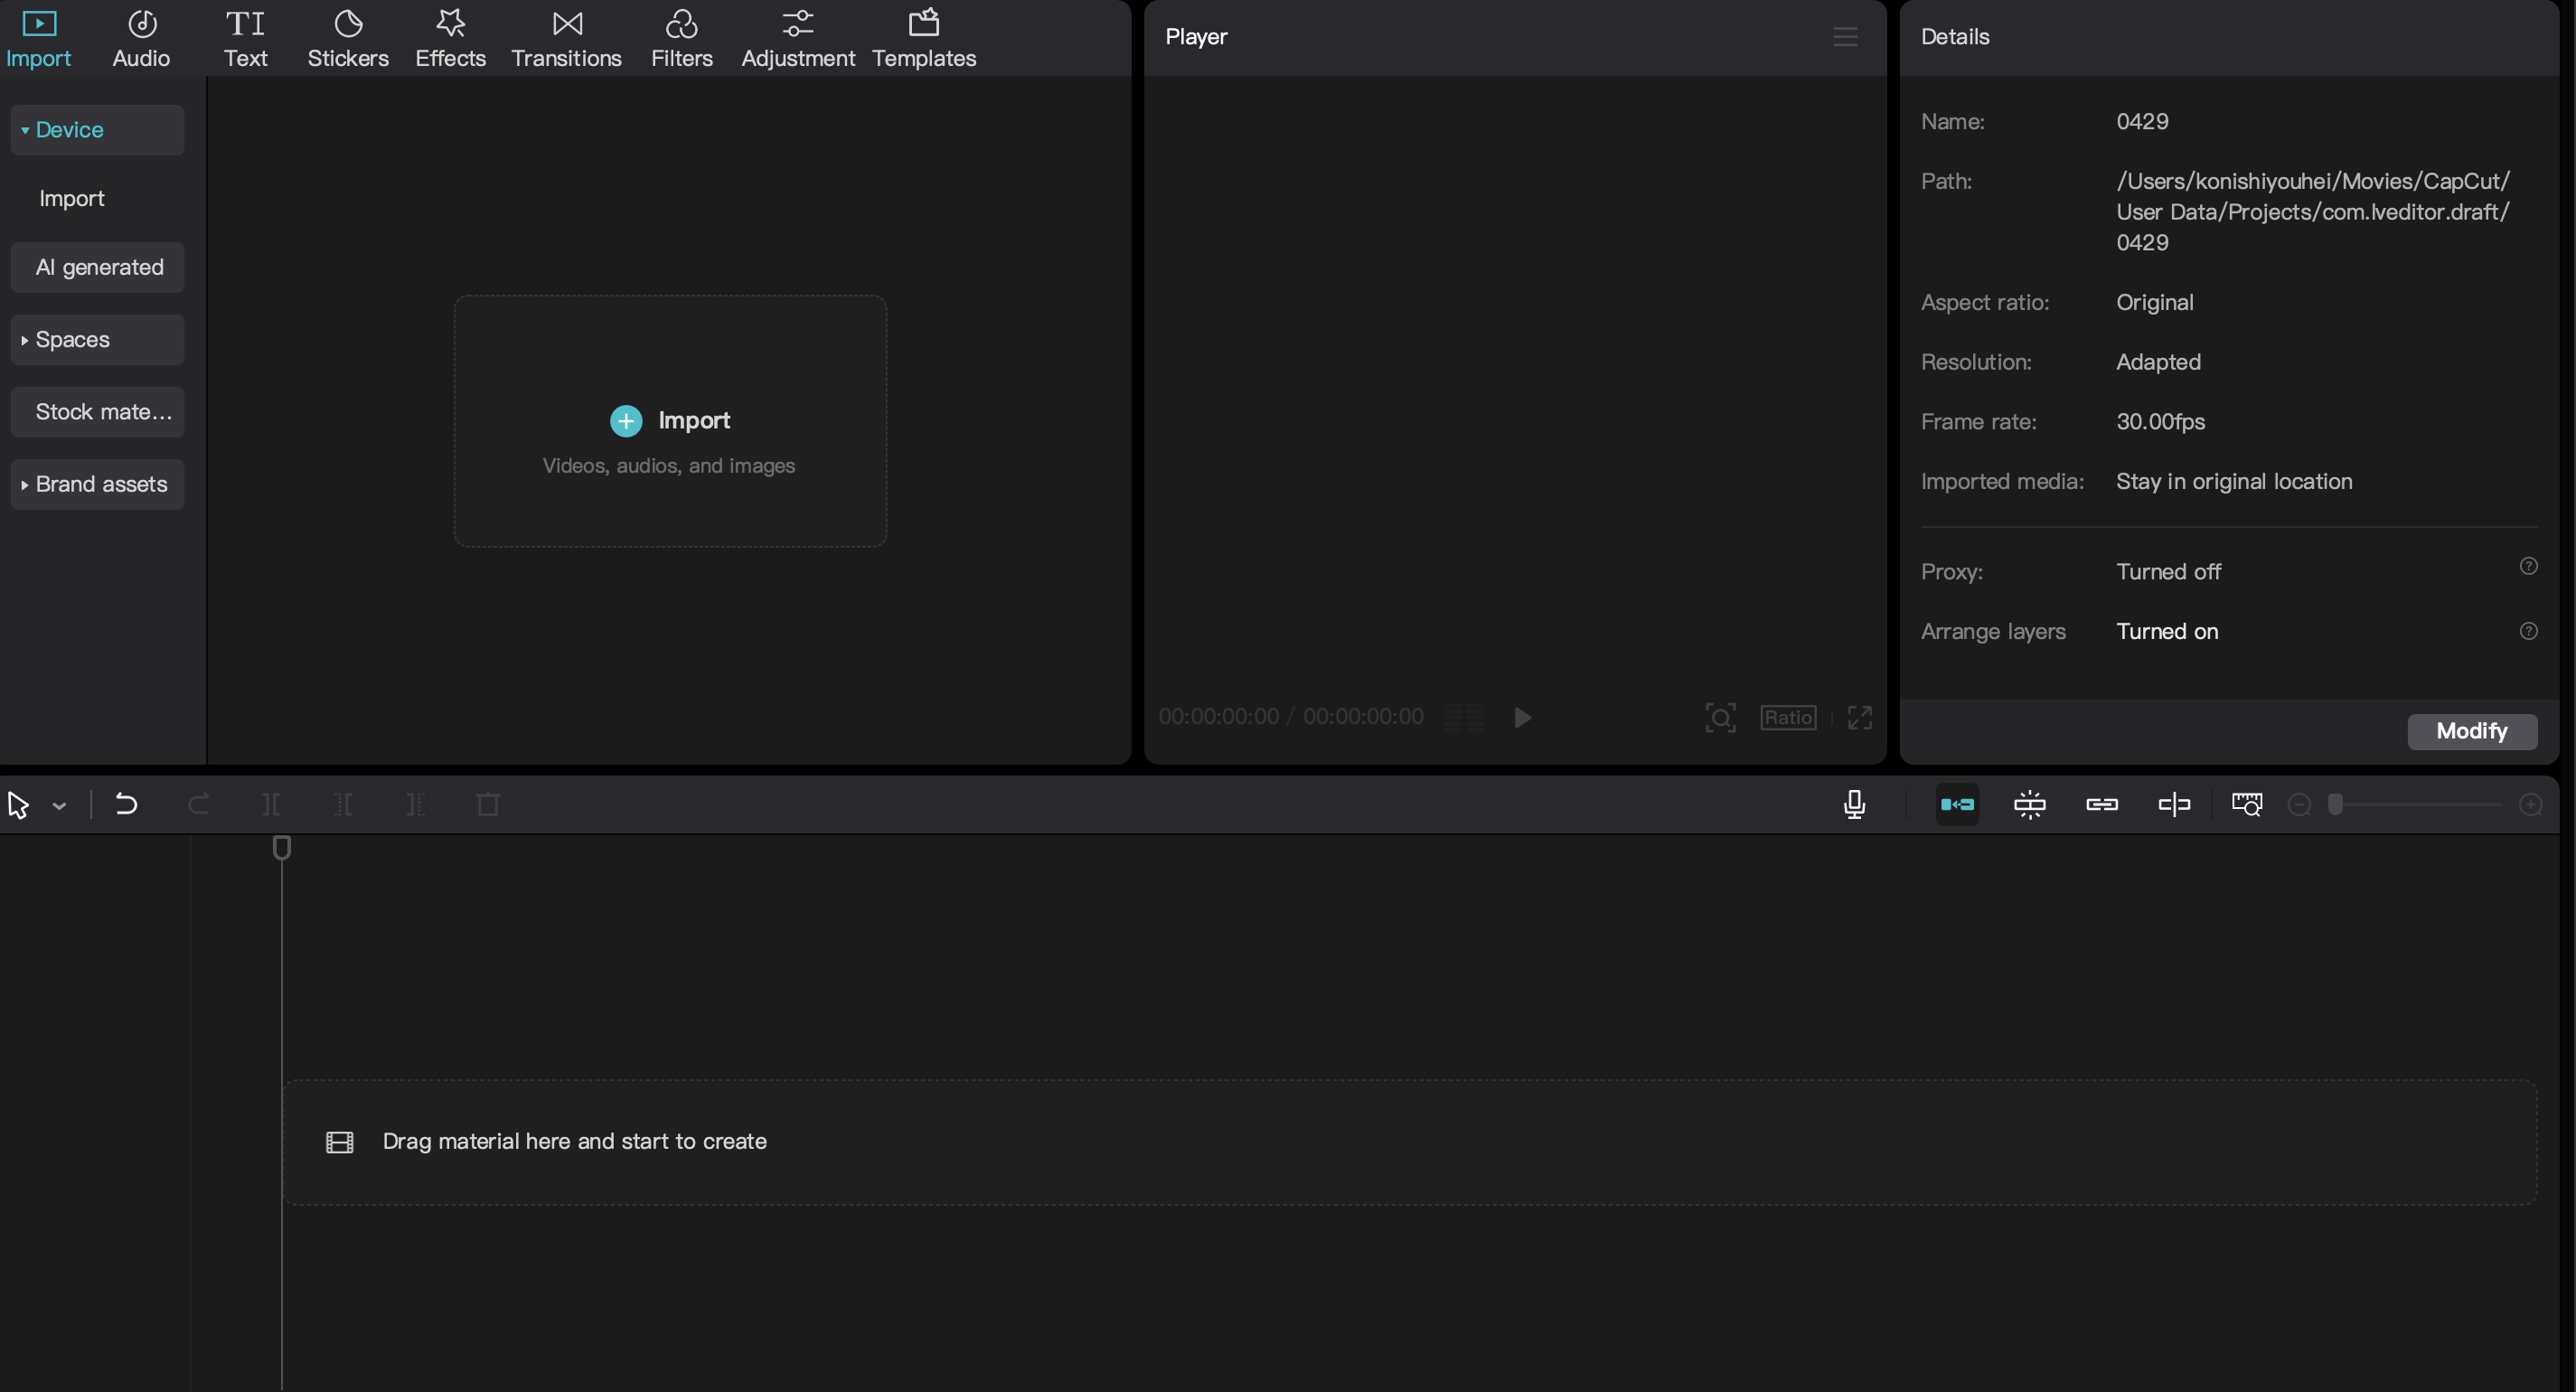Viewport: 2576px width, 1392px height.
Task: Open the selection tool mode dropdown
Action: pyautogui.click(x=59, y=806)
